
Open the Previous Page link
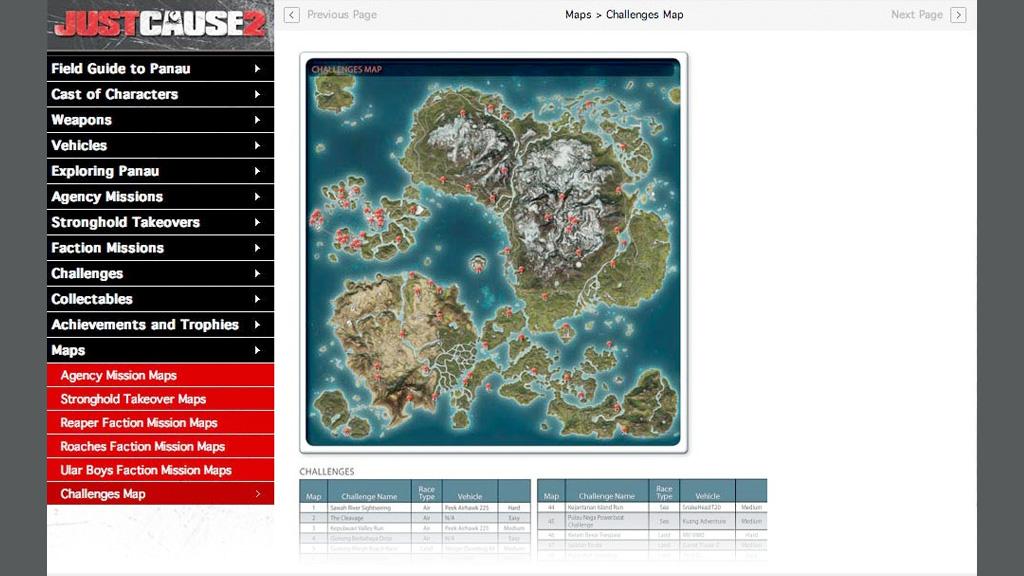[342, 14]
